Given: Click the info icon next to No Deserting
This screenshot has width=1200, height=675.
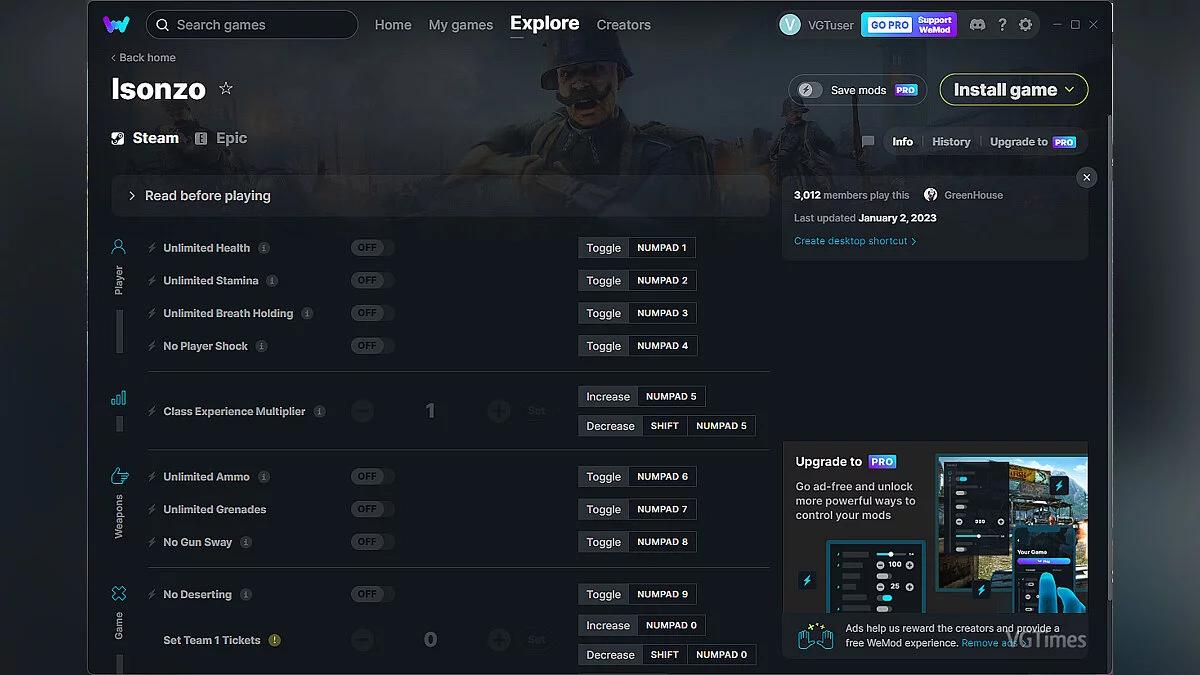Looking at the screenshot, I should pos(246,594).
